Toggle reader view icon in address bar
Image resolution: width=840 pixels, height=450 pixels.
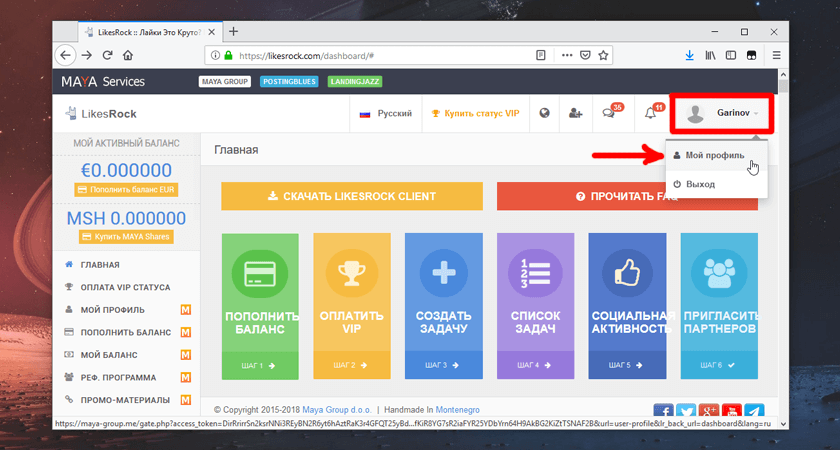coord(541,55)
